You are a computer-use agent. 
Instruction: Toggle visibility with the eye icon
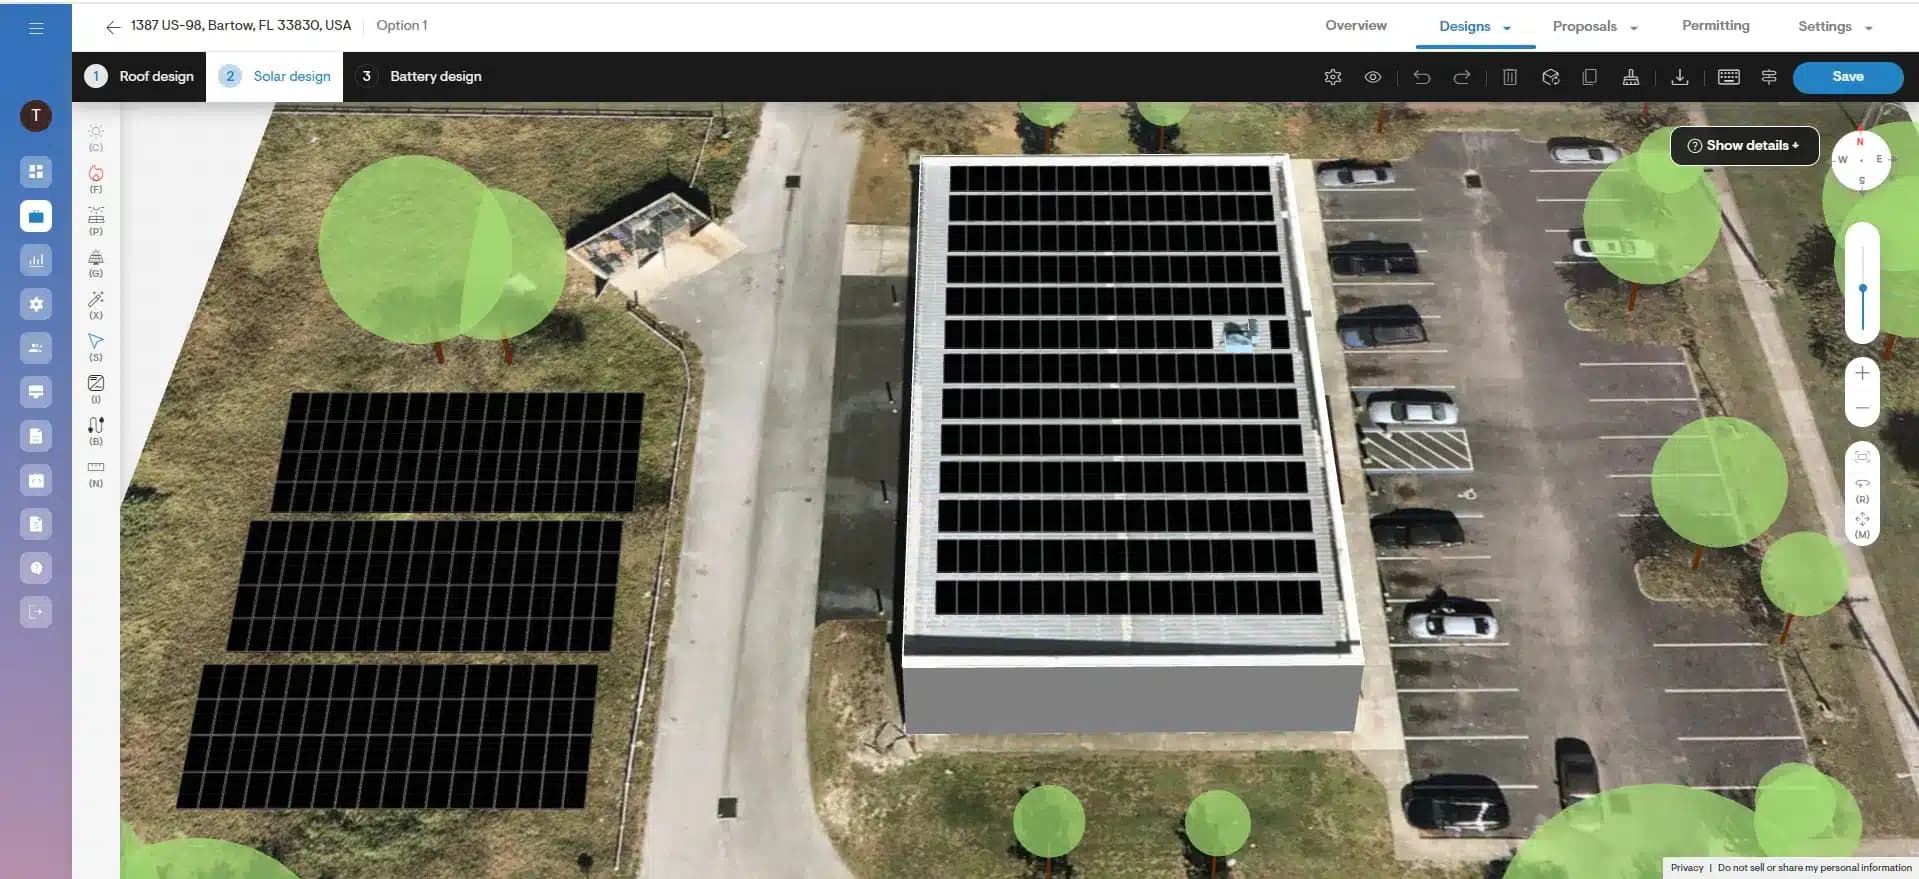[1373, 77]
